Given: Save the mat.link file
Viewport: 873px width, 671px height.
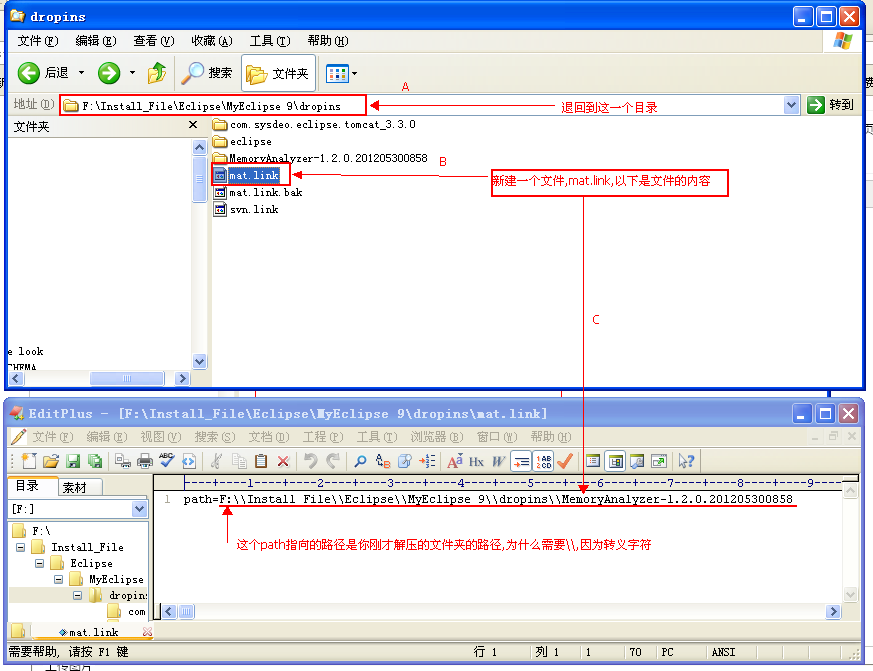Looking at the screenshot, I should pos(74,459).
